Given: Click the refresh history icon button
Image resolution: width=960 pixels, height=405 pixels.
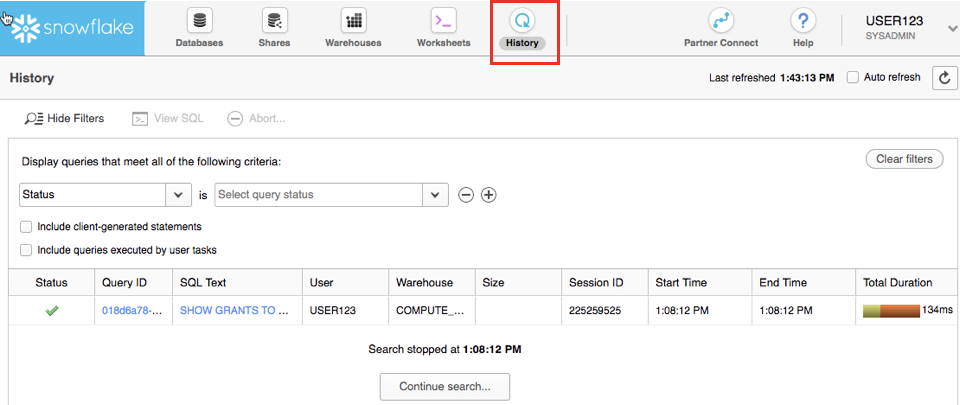Looking at the screenshot, I should pyautogui.click(x=944, y=78).
